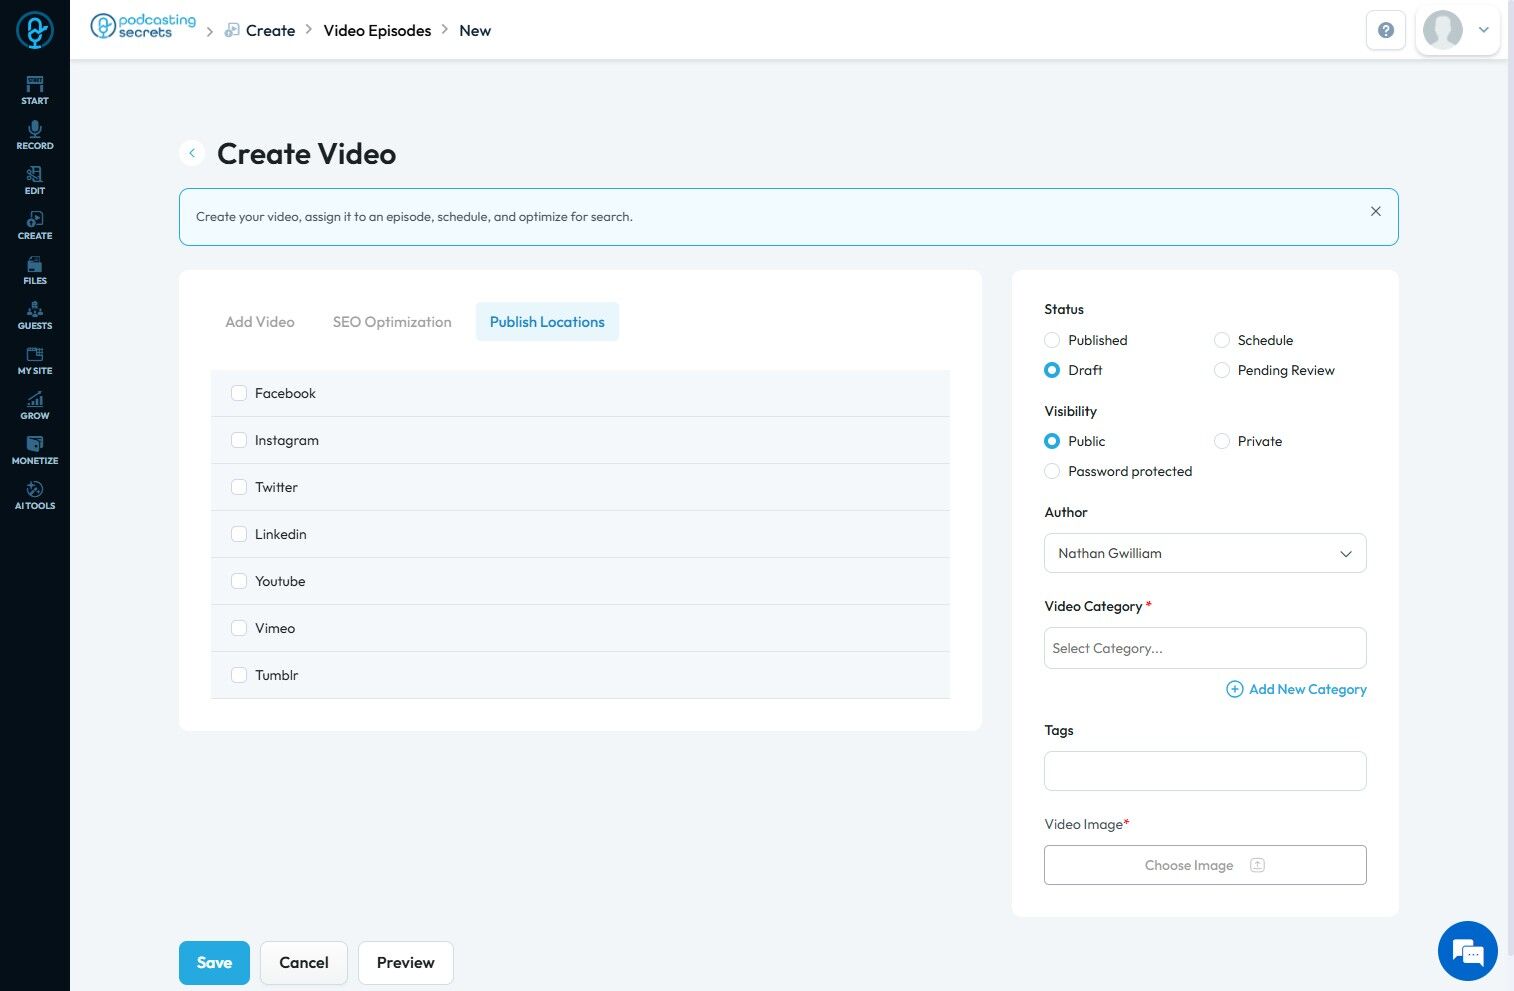The width and height of the screenshot is (1514, 991).
Task: Check the Instagram publish location
Action: tap(239, 440)
